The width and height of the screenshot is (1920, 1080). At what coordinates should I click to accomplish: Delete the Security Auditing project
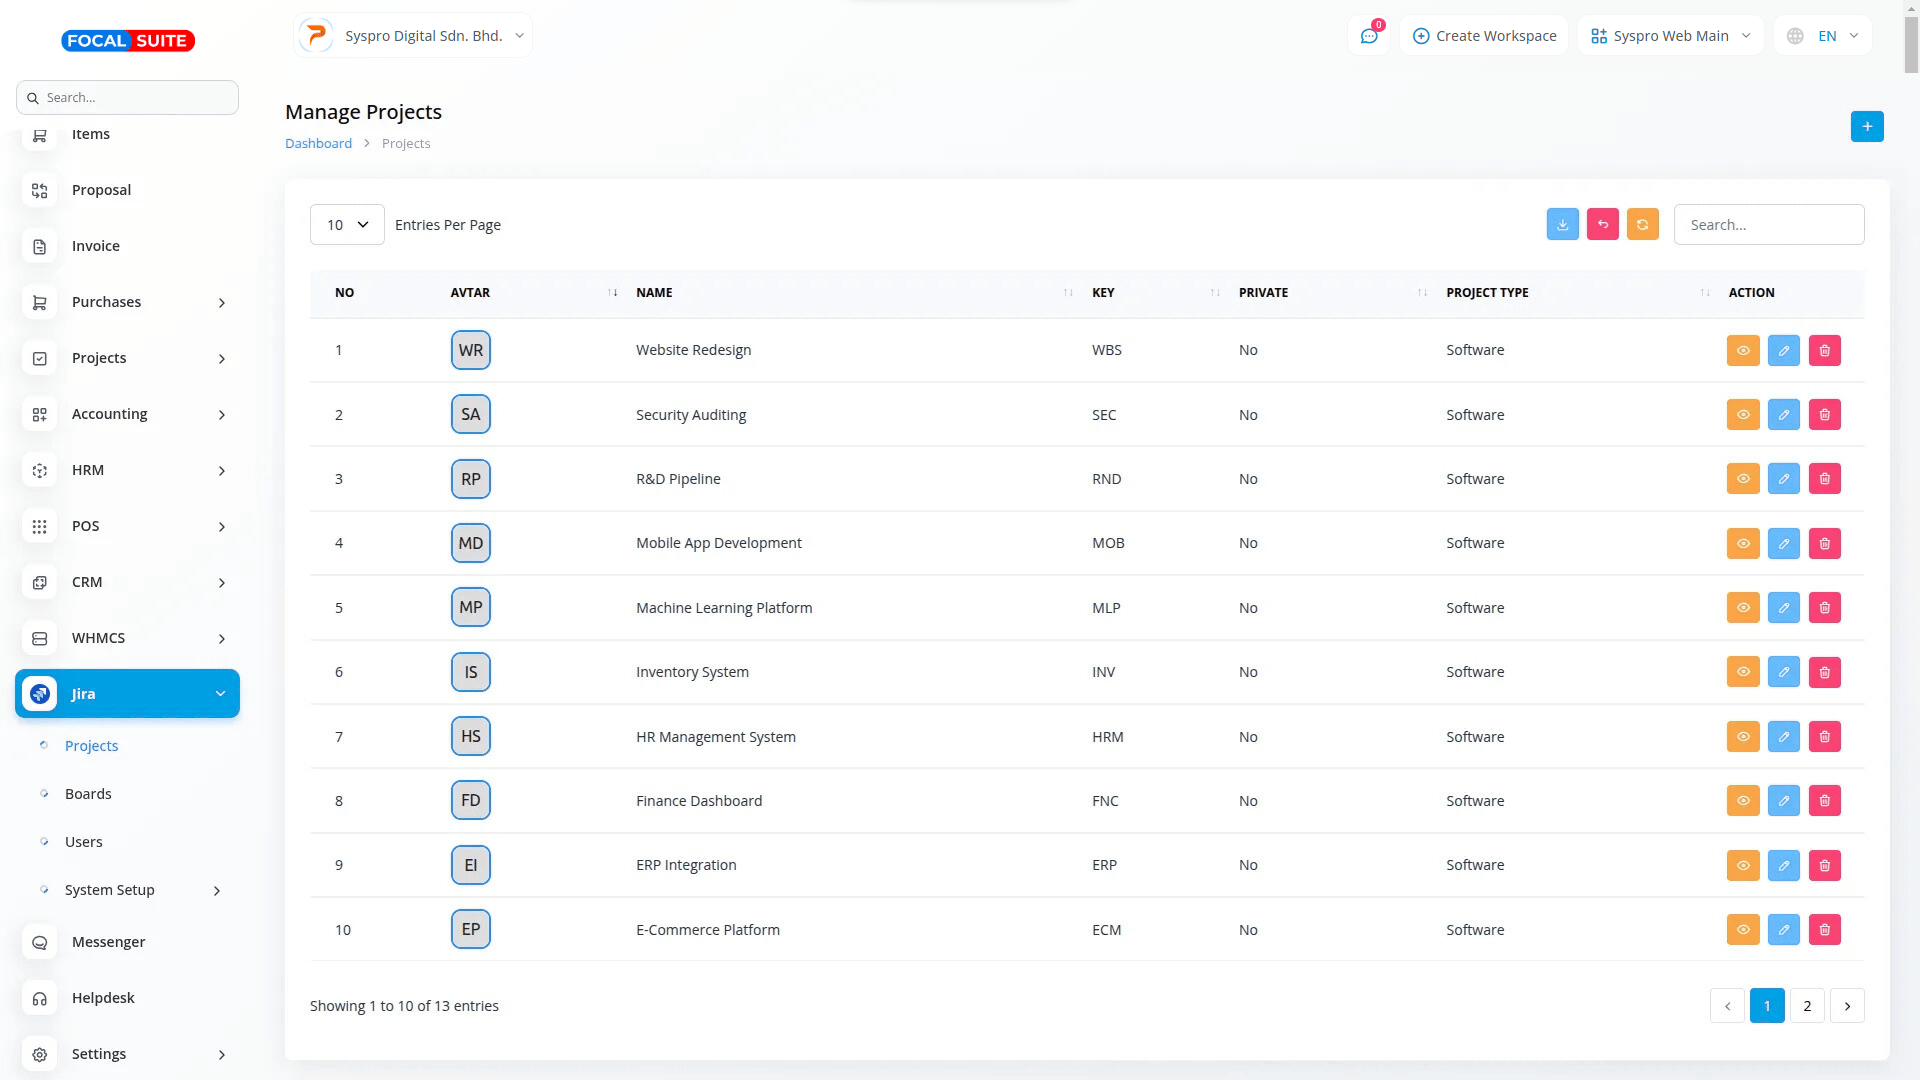coord(1824,415)
